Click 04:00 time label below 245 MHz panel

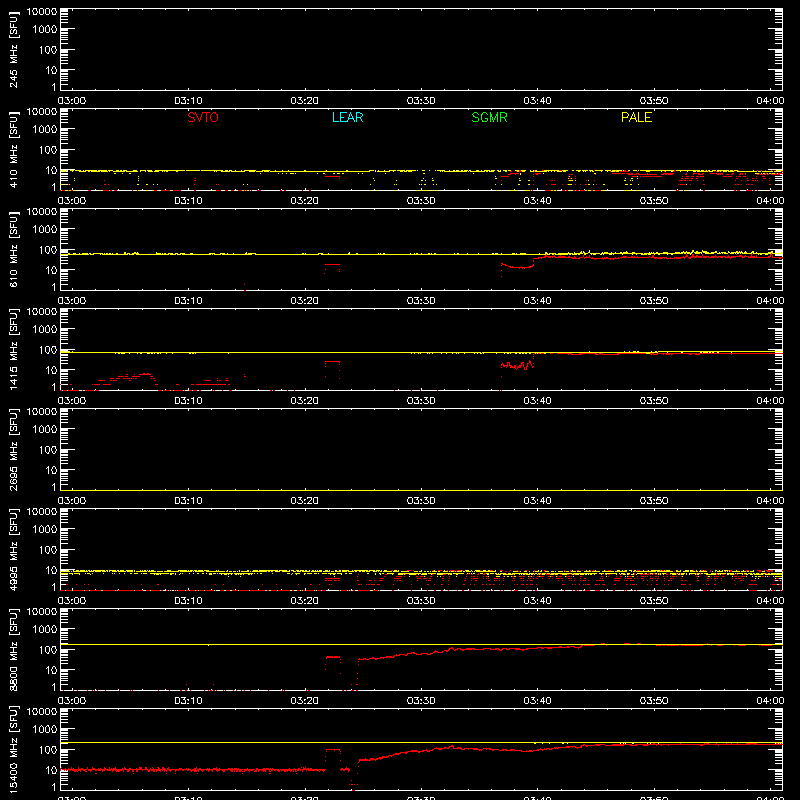(770, 101)
